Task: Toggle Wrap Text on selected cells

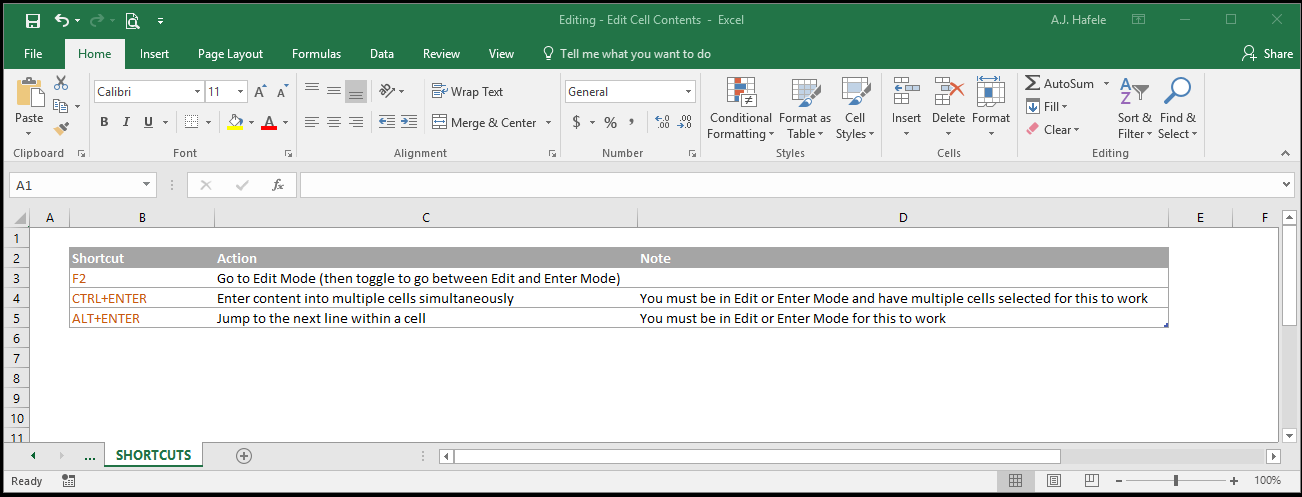Action: [x=467, y=91]
